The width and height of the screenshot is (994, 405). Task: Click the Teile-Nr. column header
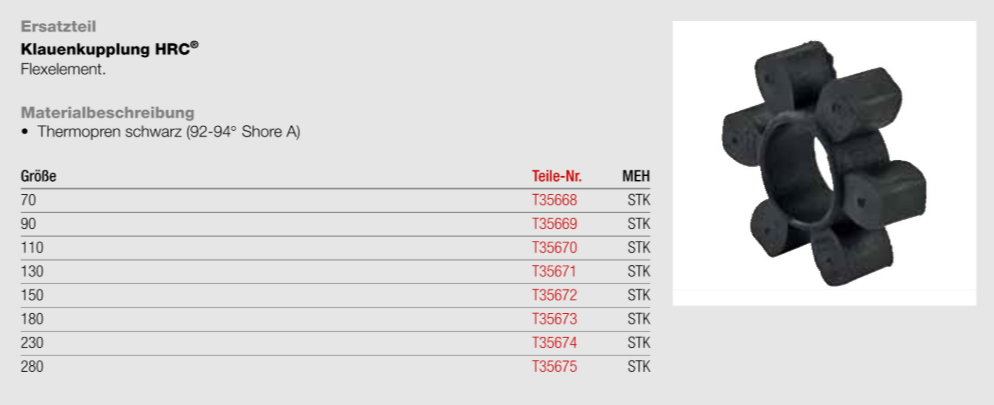click(557, 176)
